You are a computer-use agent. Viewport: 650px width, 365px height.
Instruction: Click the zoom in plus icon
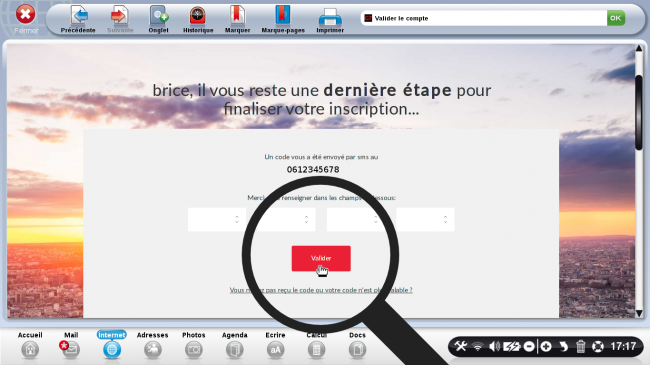[x=546, y=346]
